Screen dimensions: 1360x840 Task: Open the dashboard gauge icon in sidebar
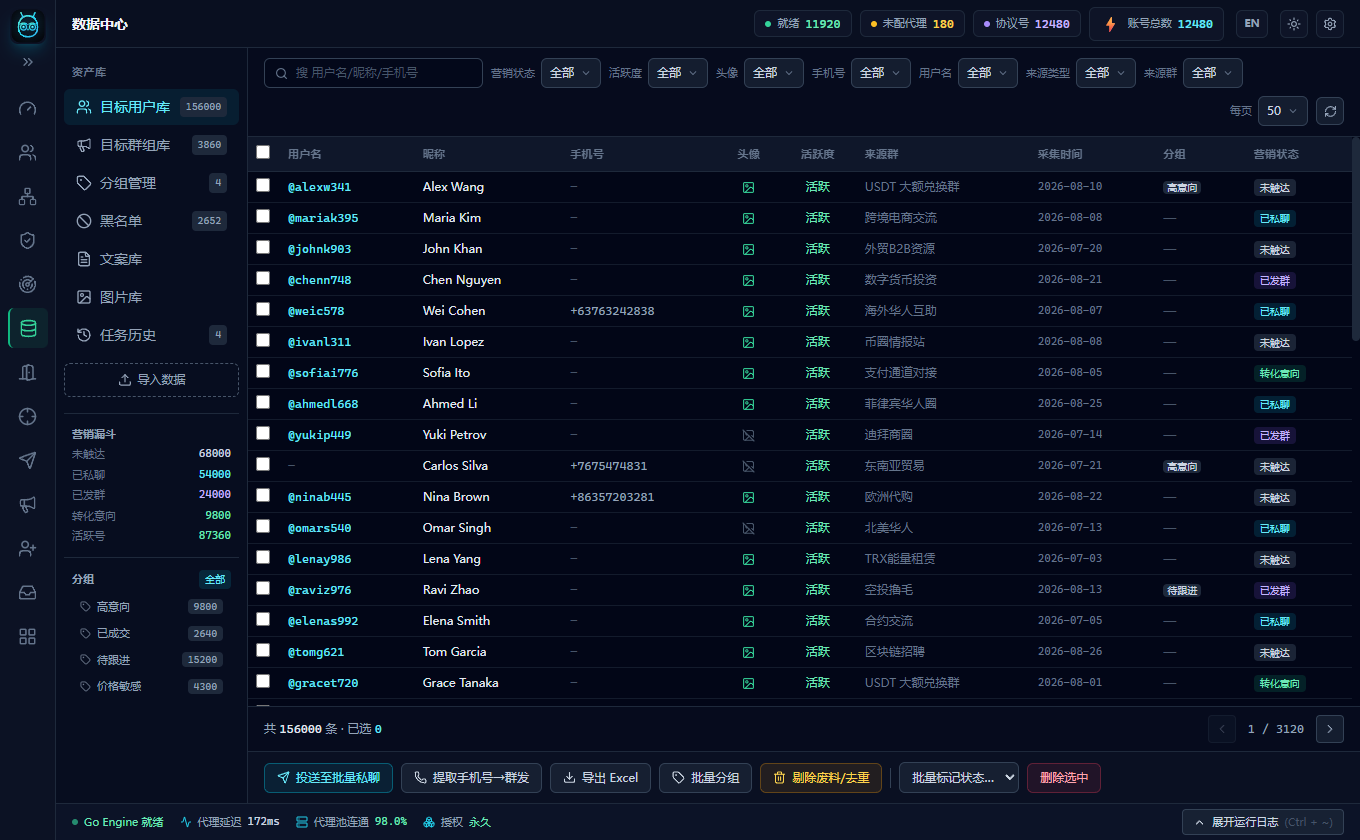tap(28, 108)
